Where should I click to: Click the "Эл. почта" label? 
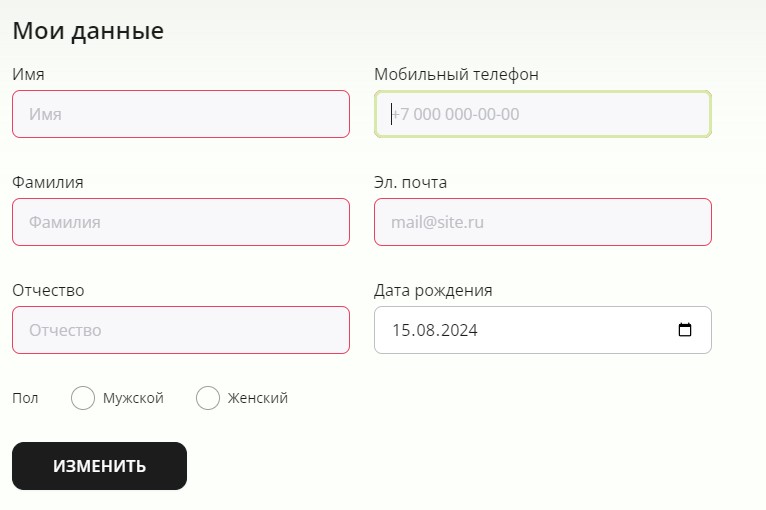[410, 182]
